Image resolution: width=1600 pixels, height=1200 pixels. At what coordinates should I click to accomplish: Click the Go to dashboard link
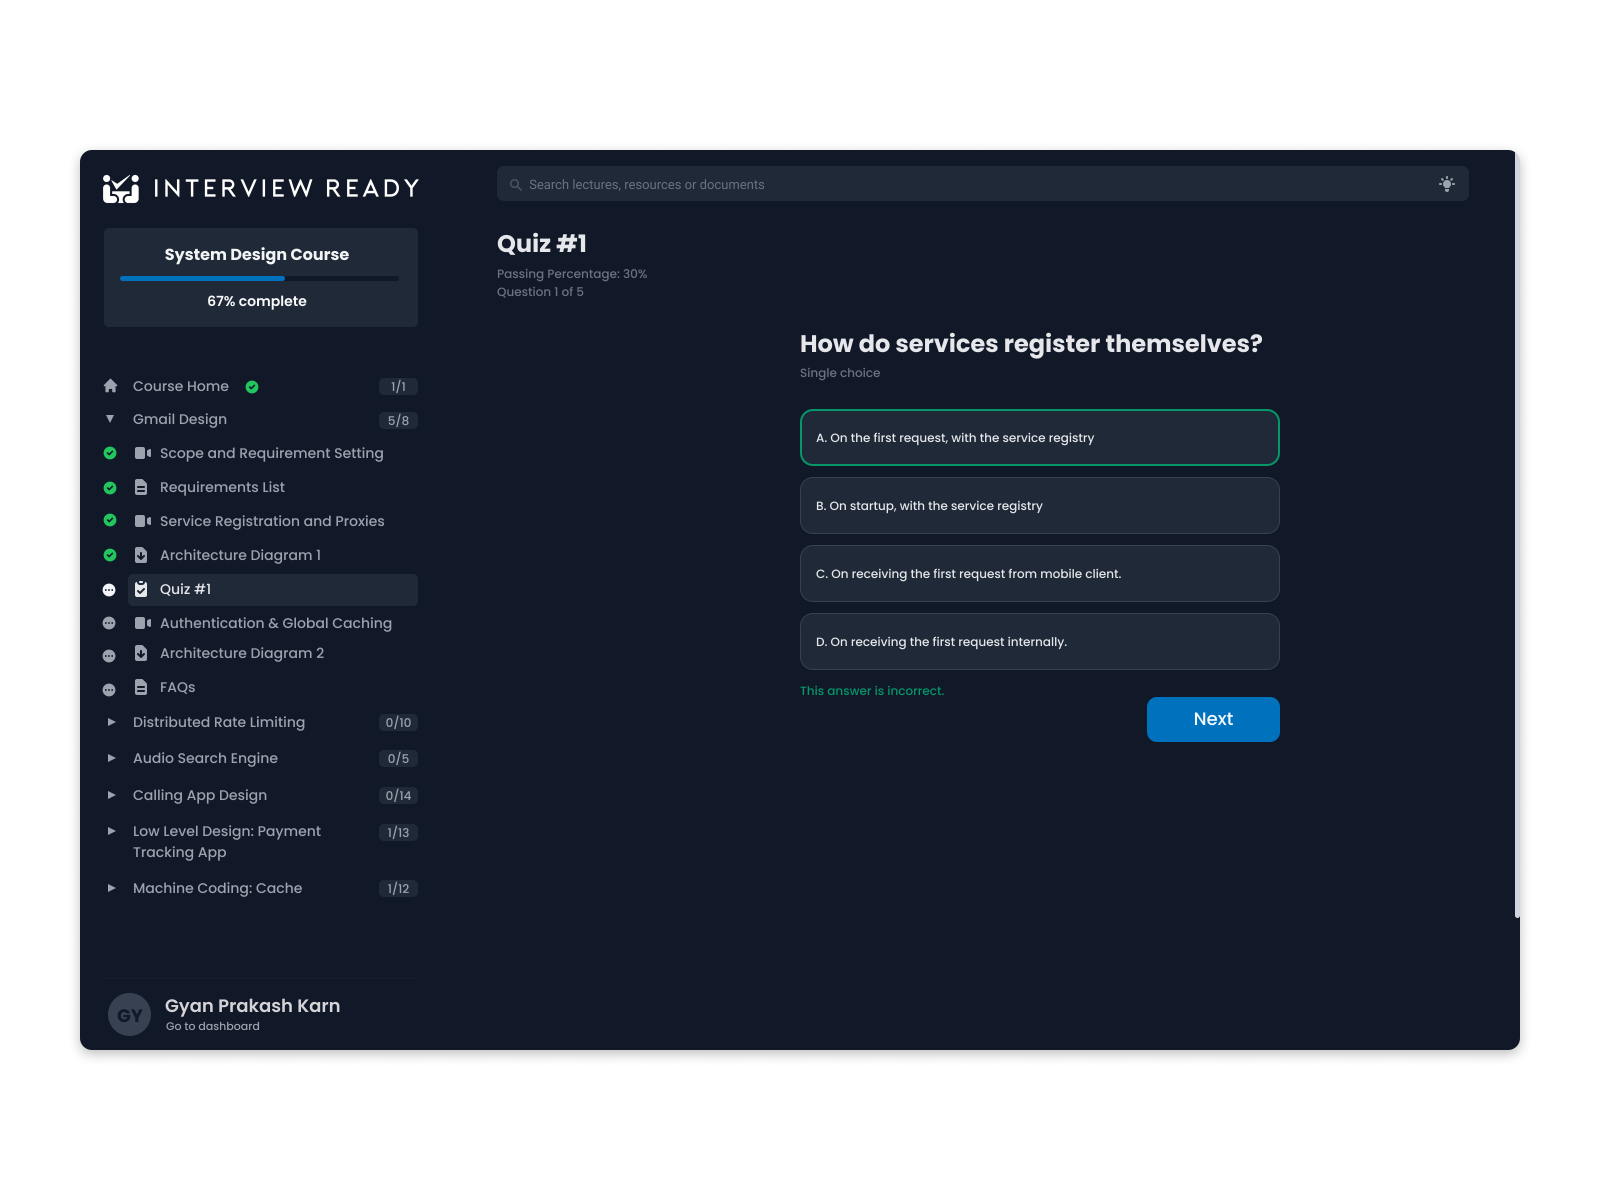click(x=212, y=1025)
